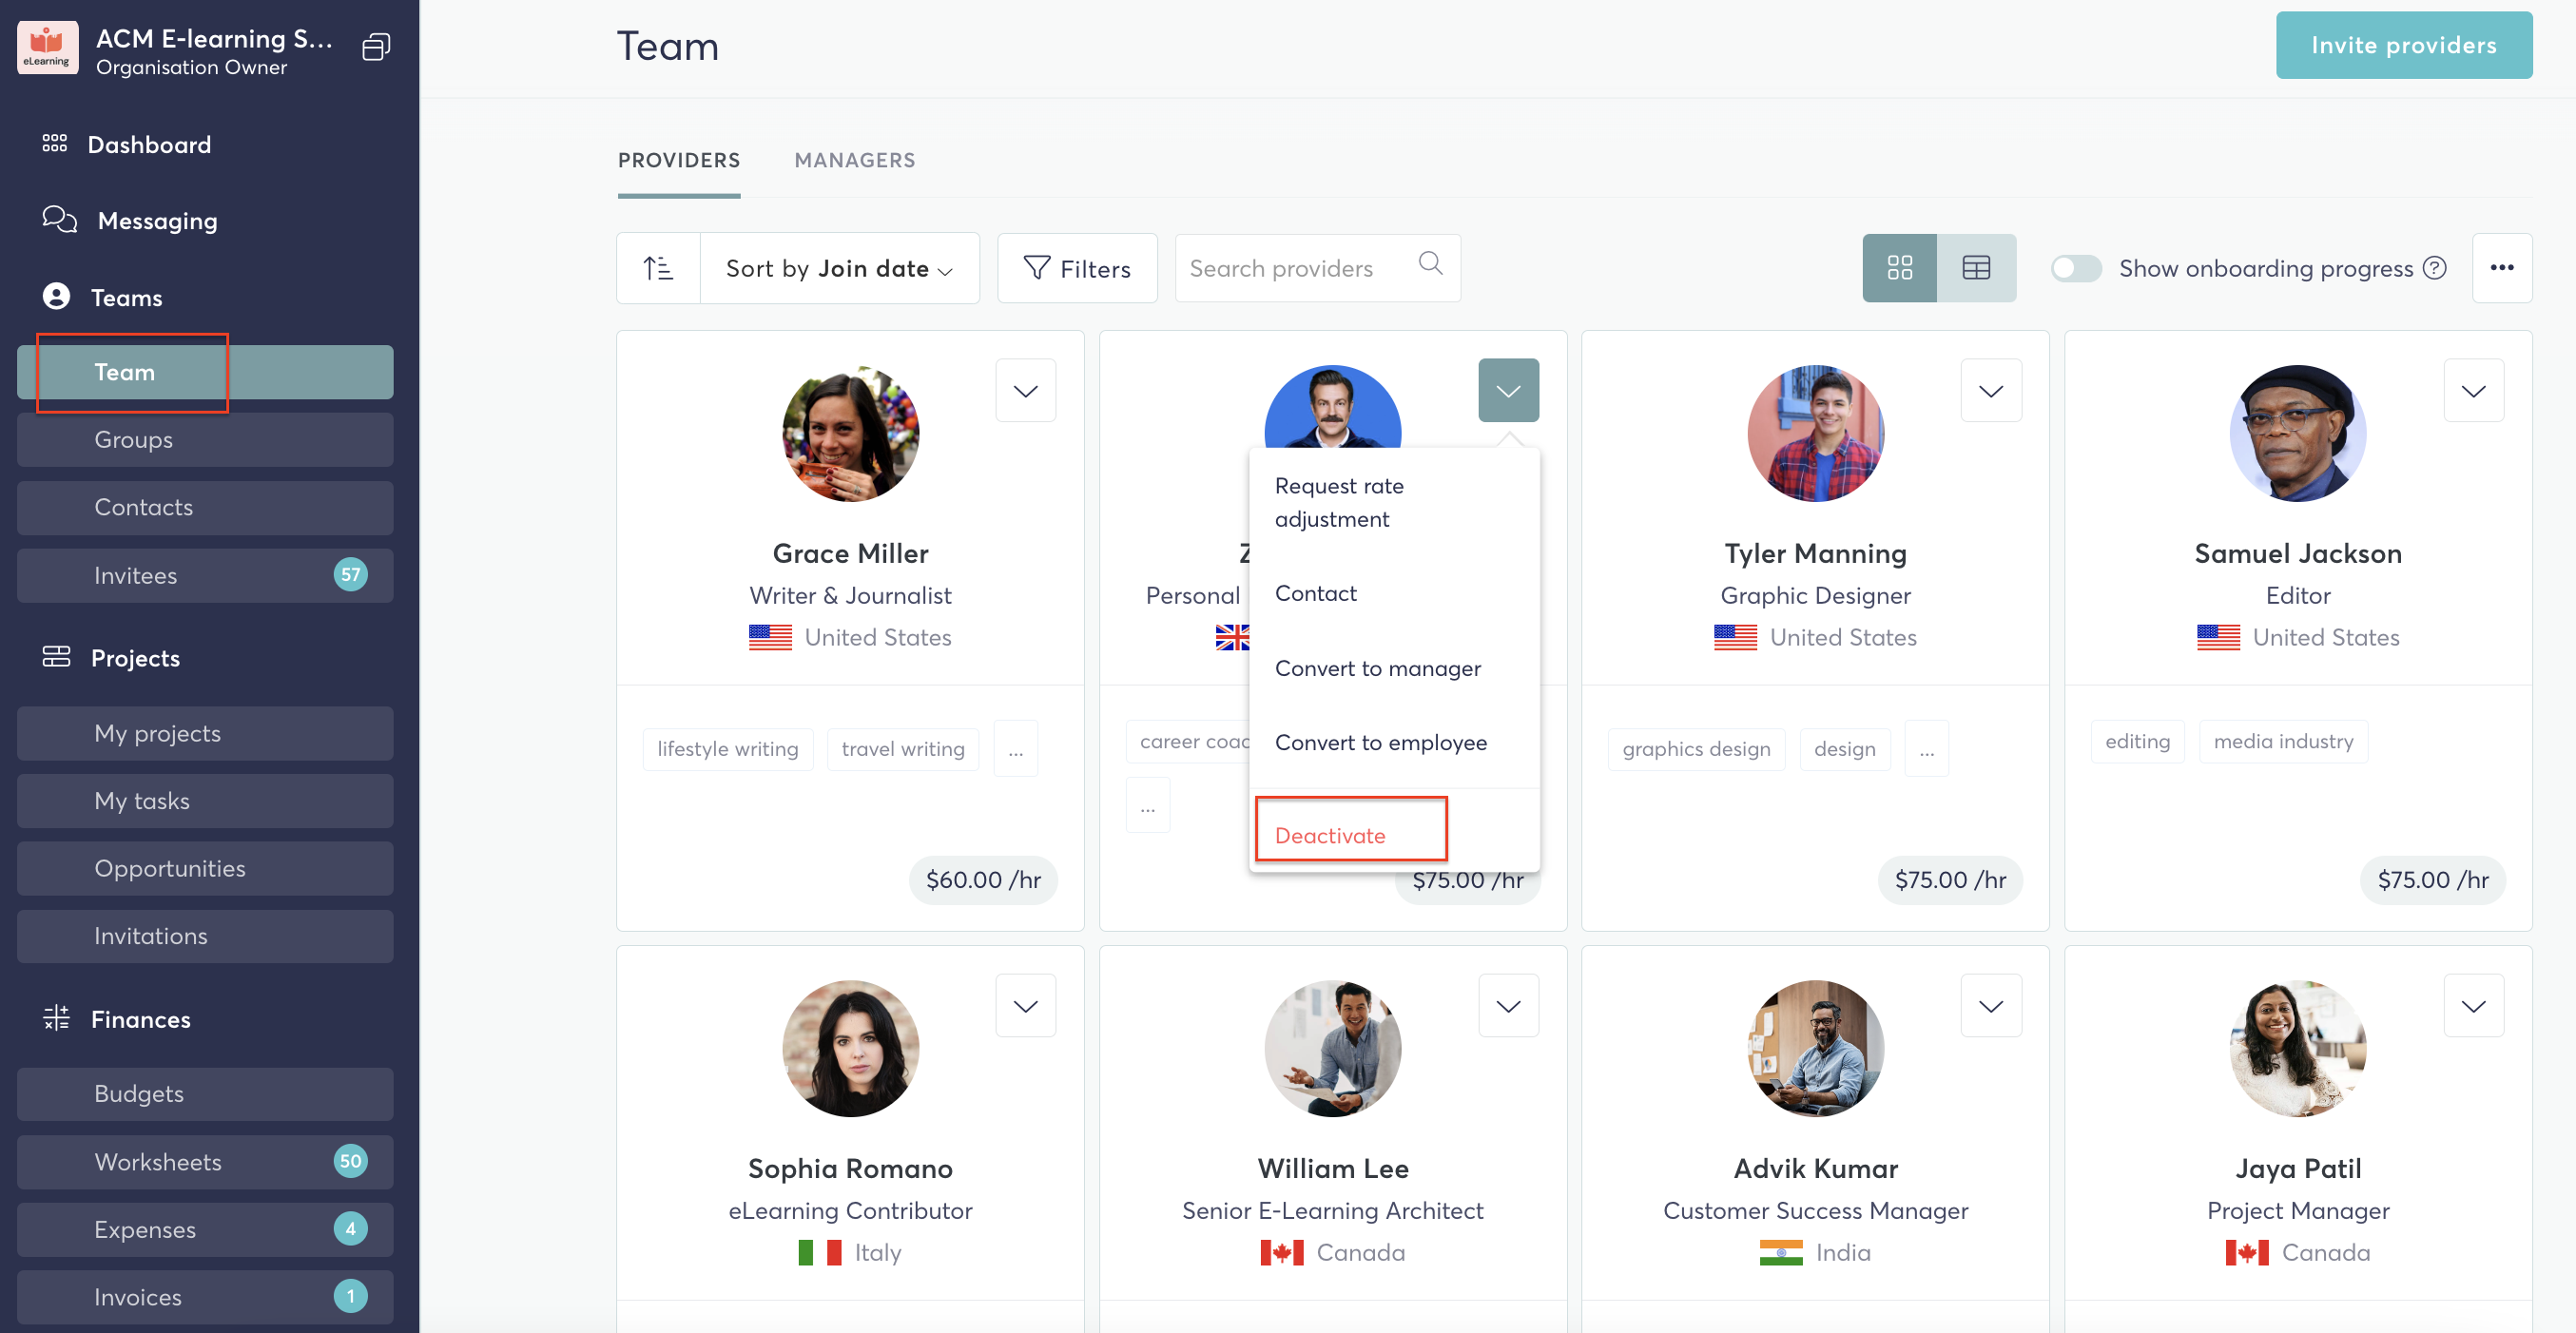
Task: Open the Sort by Join date dropdown
Action: [x=839, y=268]
